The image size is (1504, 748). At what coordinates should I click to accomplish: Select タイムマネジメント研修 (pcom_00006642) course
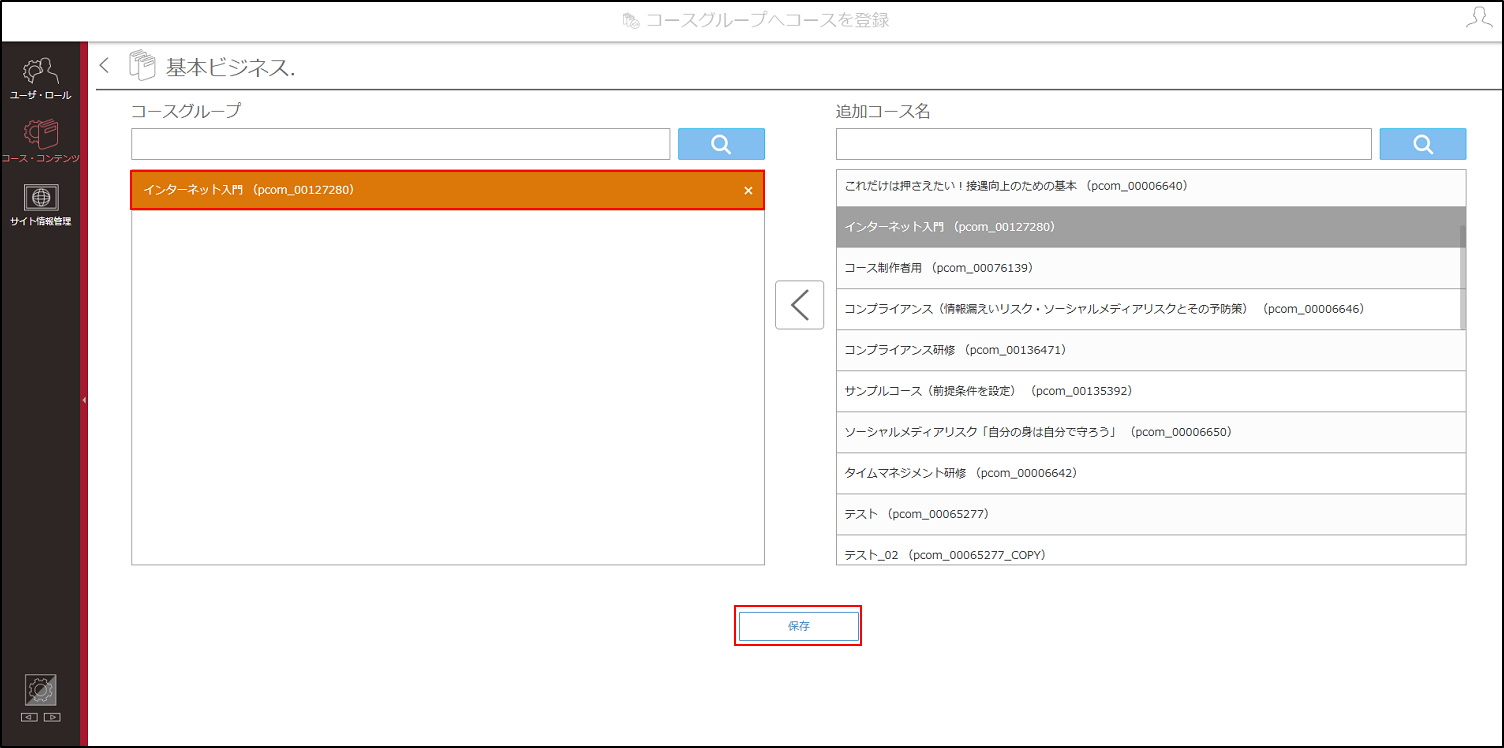point(1151,473)
